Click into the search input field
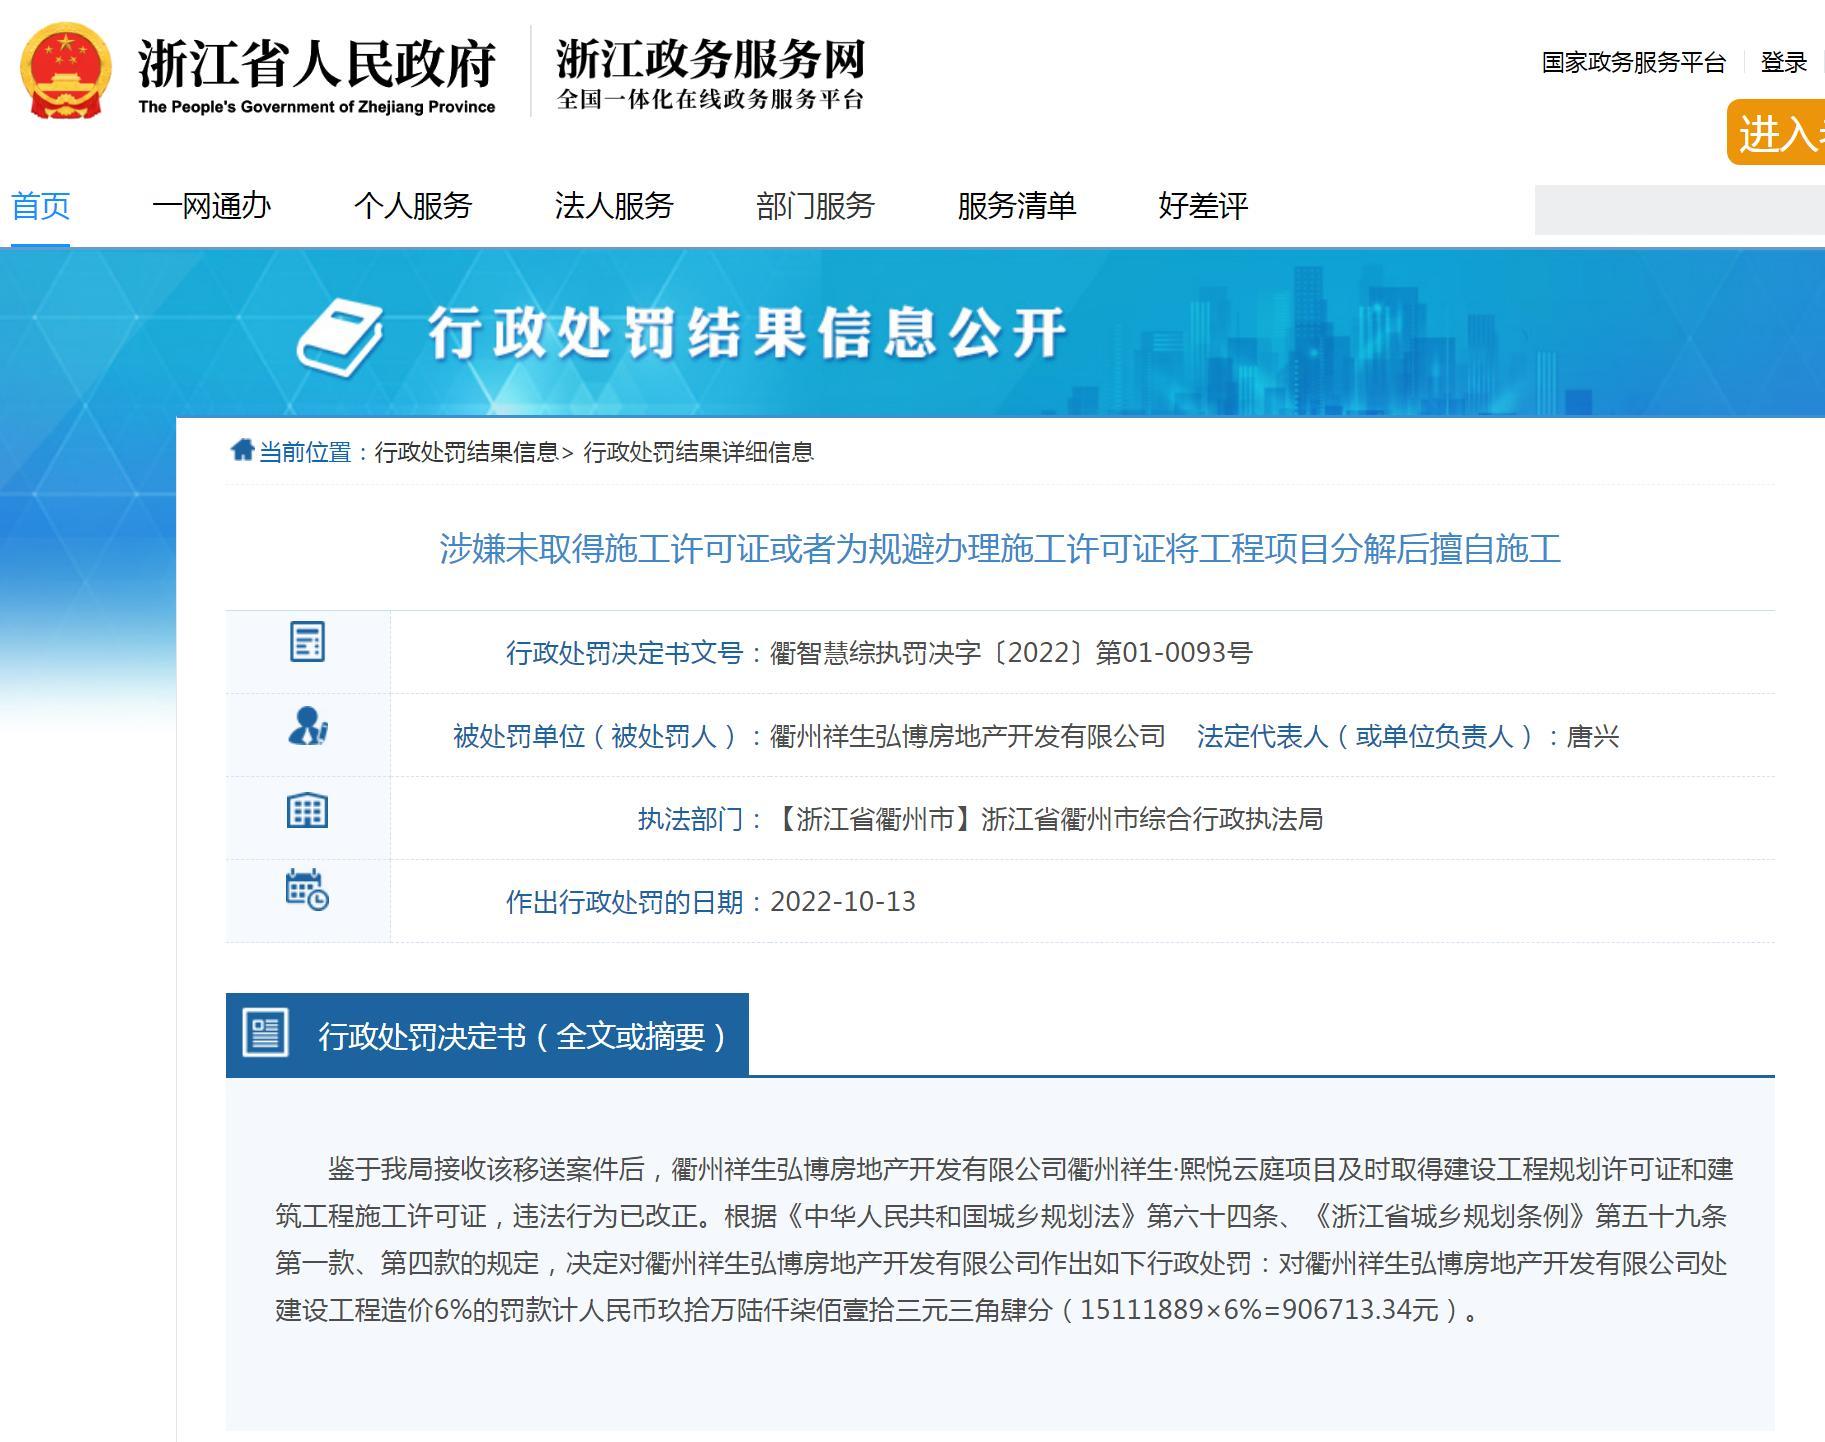Viewport: 1825px width, 1442px height. tap(1680, 210)
